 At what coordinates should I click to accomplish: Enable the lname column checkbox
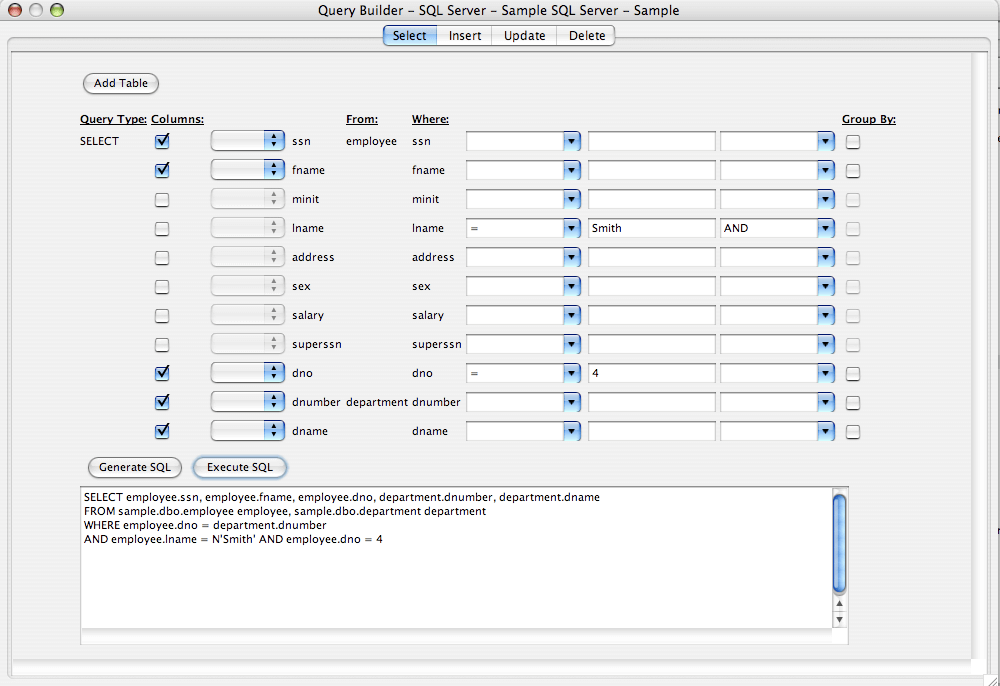pyautogui.click(x=162, y=228)
